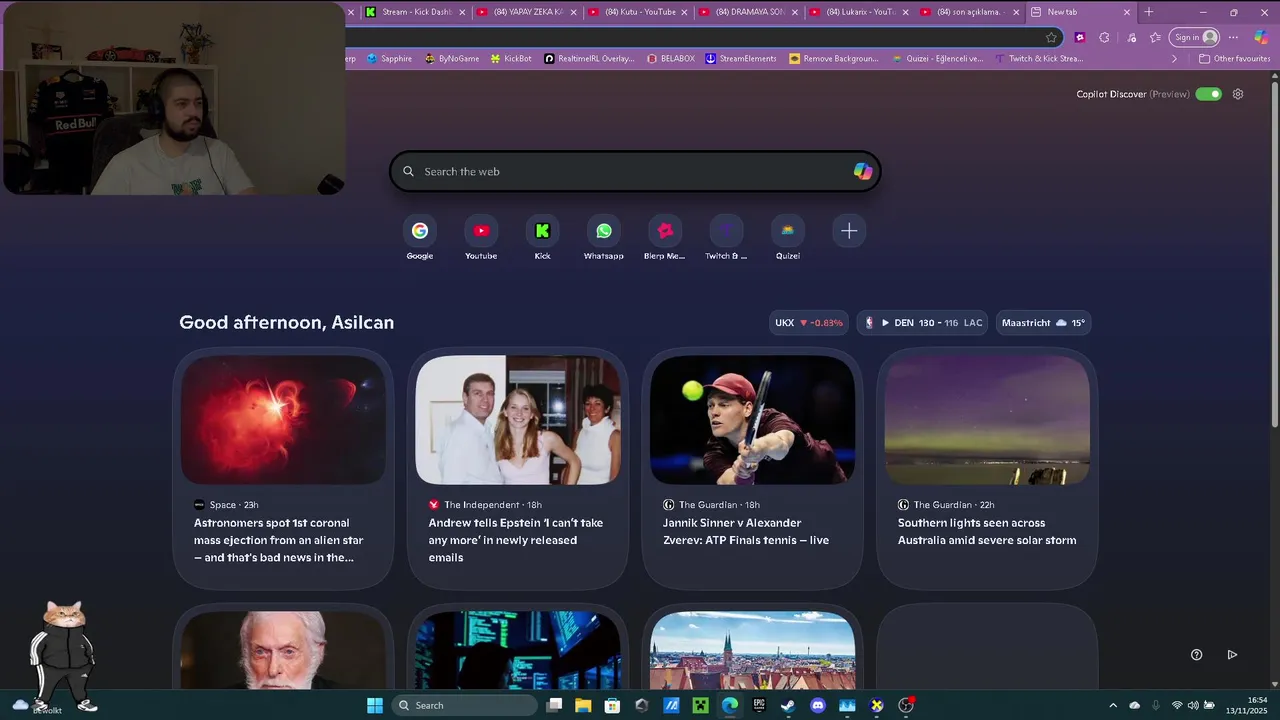The image size is (1280, 720).
Task: Click the Search the web field
Action: (x=635, y=171)
